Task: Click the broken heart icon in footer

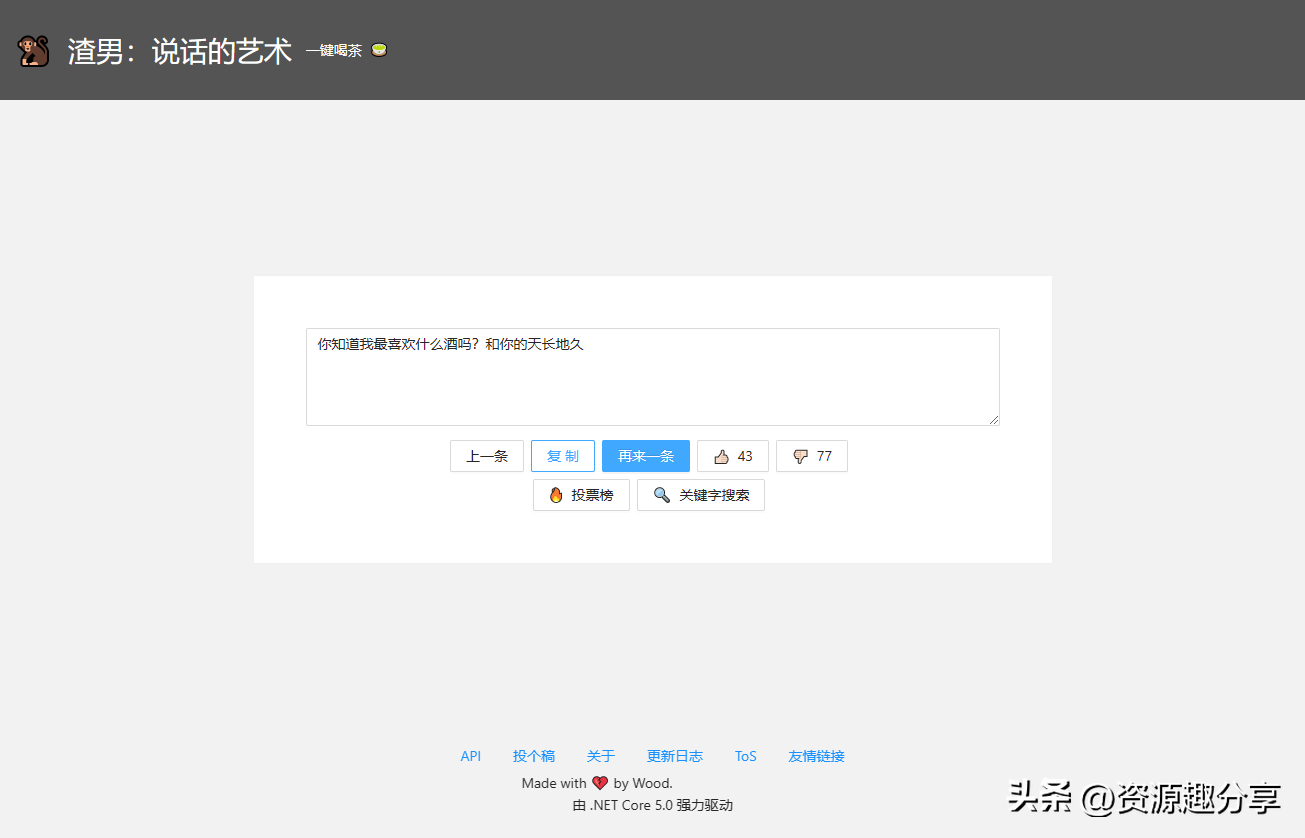Action: pyautogui.click(x=600, y=783)
